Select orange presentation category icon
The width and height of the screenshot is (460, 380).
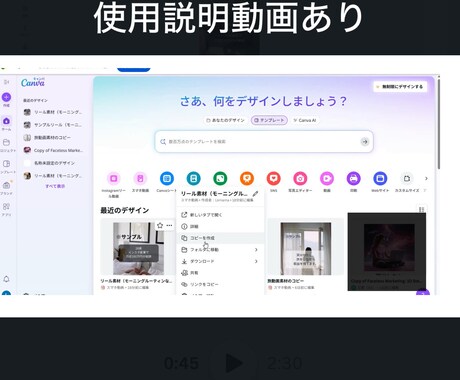pyautogui.click(x=247, y=179)
